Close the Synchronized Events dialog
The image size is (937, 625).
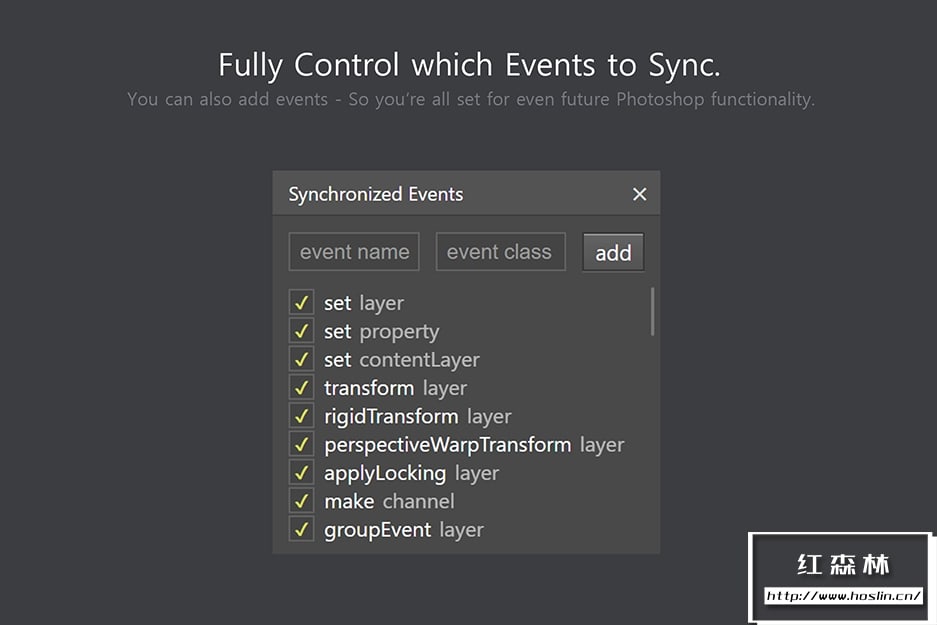click(640, 194)
